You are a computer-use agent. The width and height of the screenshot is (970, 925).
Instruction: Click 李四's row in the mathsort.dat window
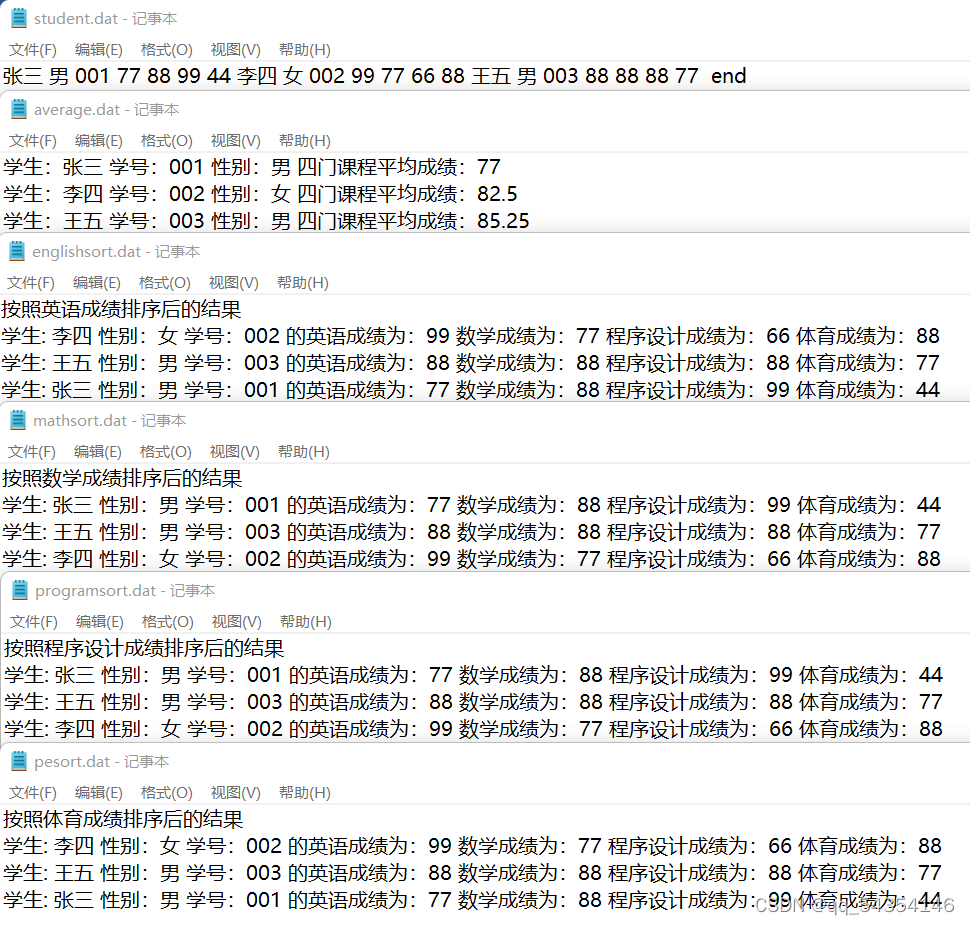coord(471,559)
